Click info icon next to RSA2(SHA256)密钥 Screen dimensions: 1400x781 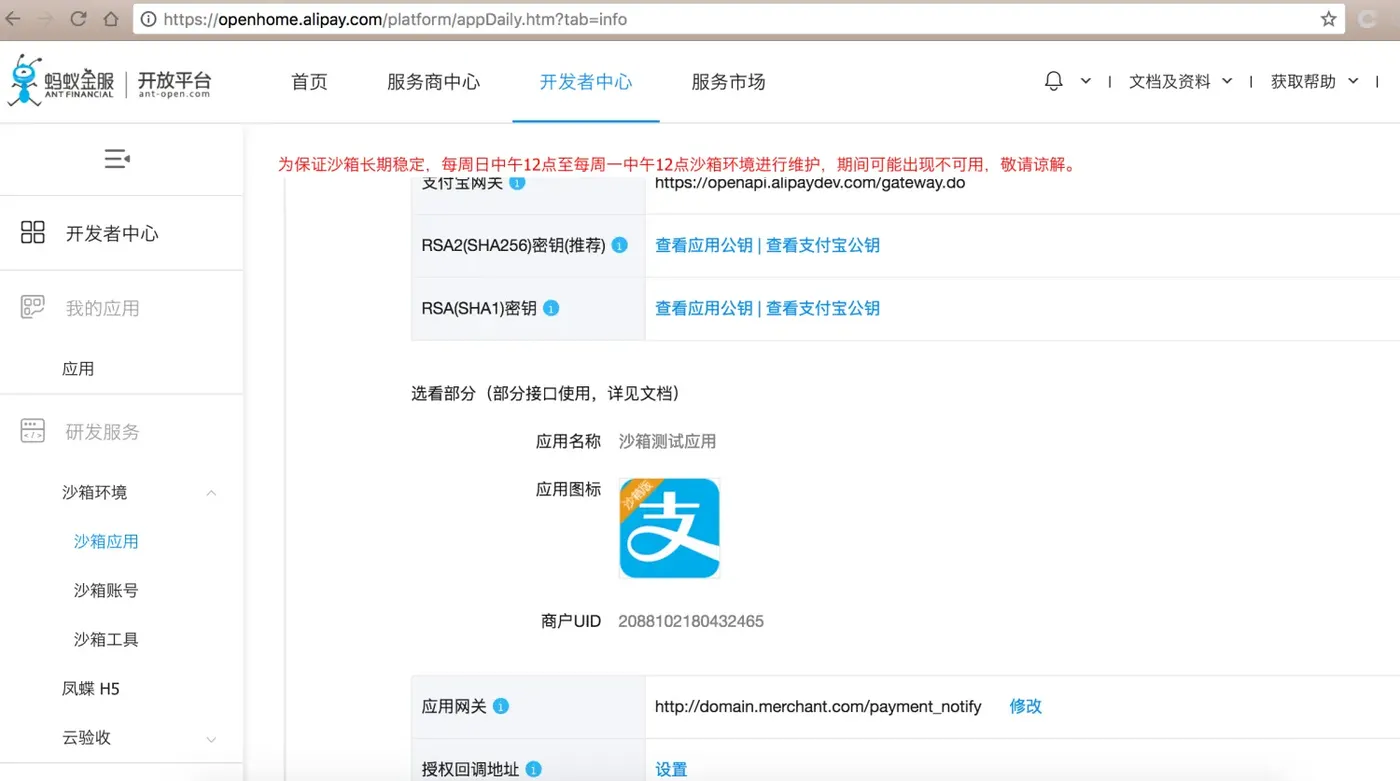[620, 245]
